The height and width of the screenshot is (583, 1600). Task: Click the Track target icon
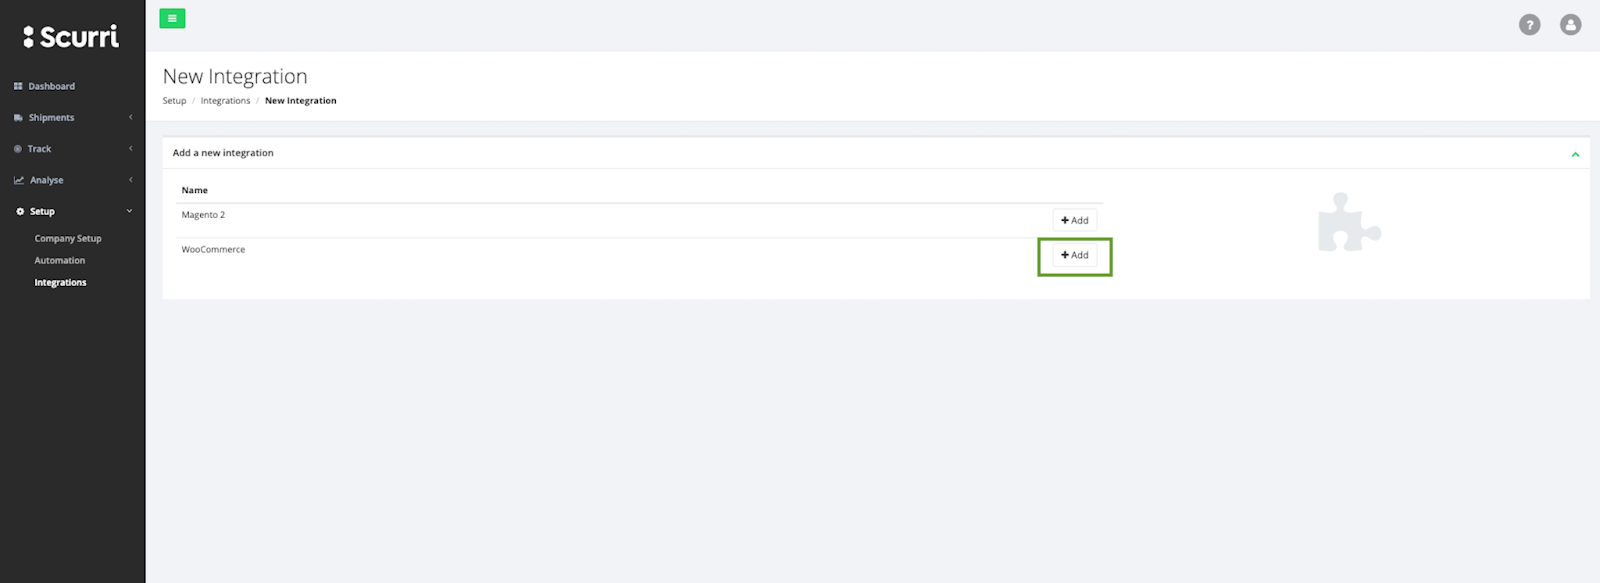click(18, 149)
